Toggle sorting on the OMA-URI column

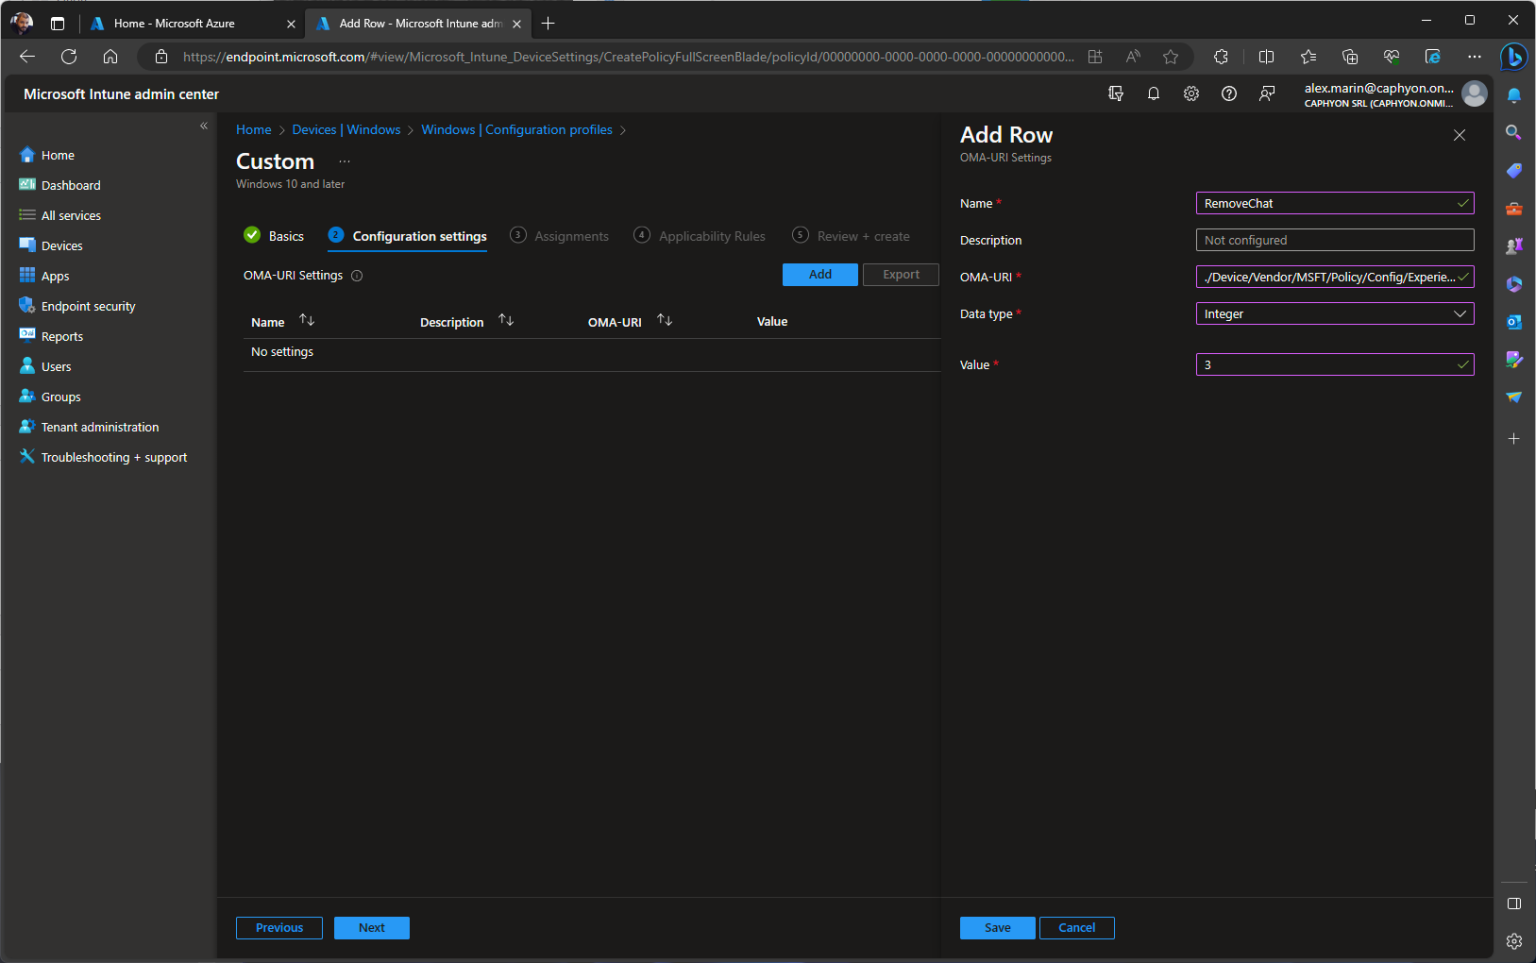663,320
